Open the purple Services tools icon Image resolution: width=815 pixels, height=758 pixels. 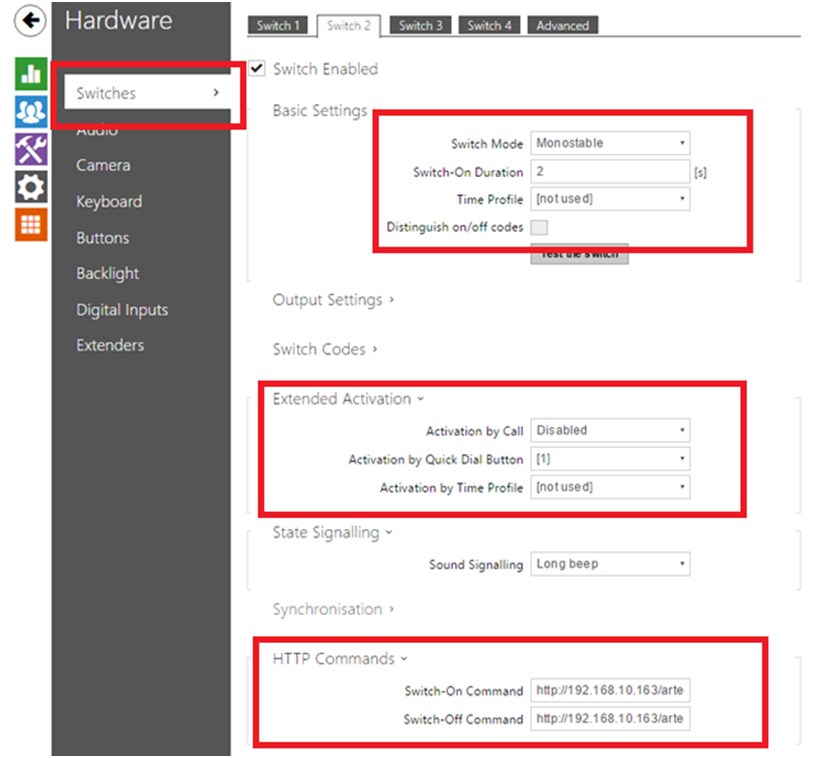coord(31,149)
